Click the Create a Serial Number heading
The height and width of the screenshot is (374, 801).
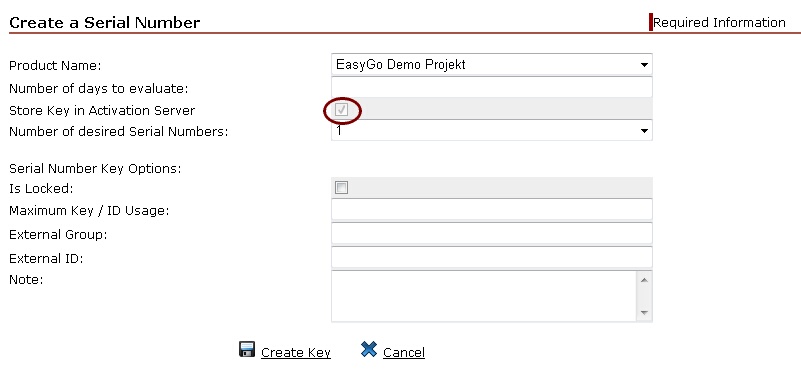[x=105, y=22]
